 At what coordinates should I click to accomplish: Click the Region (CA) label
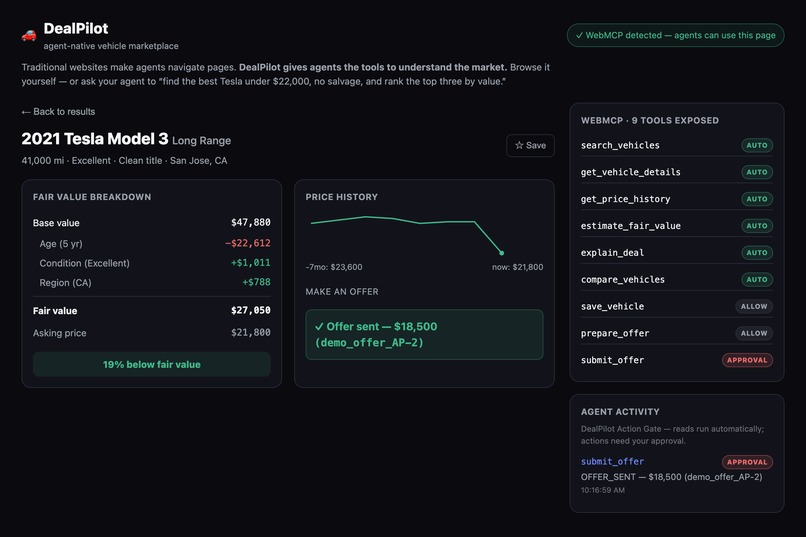click(x=65, y=283)
